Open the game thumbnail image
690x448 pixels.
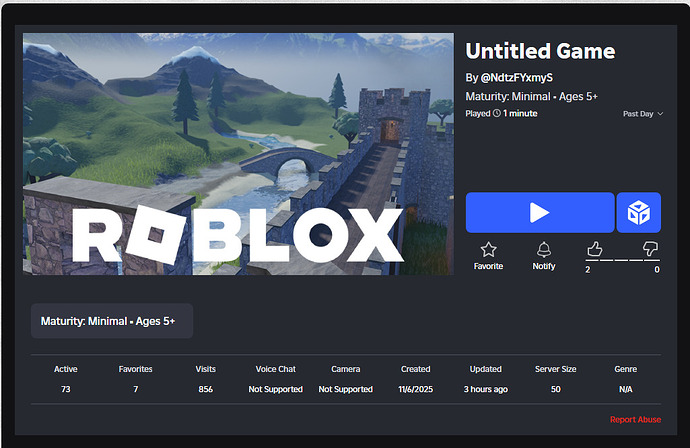pos(238,154)
